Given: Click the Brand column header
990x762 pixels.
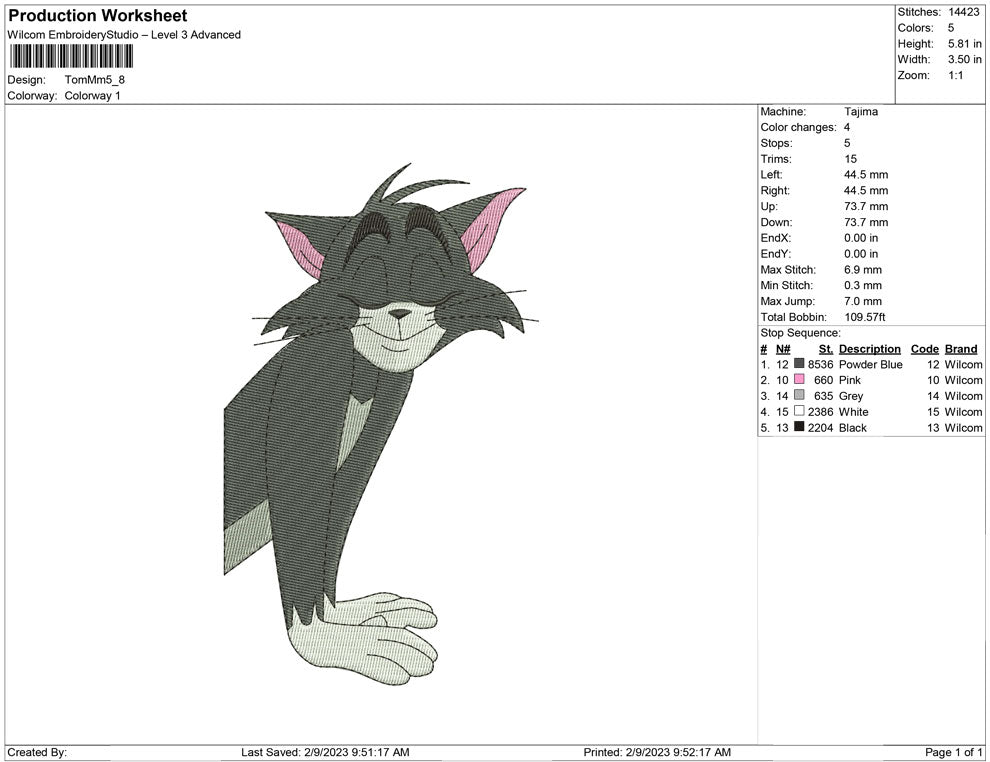Looking at the screenshot, I should click(961, 349).
